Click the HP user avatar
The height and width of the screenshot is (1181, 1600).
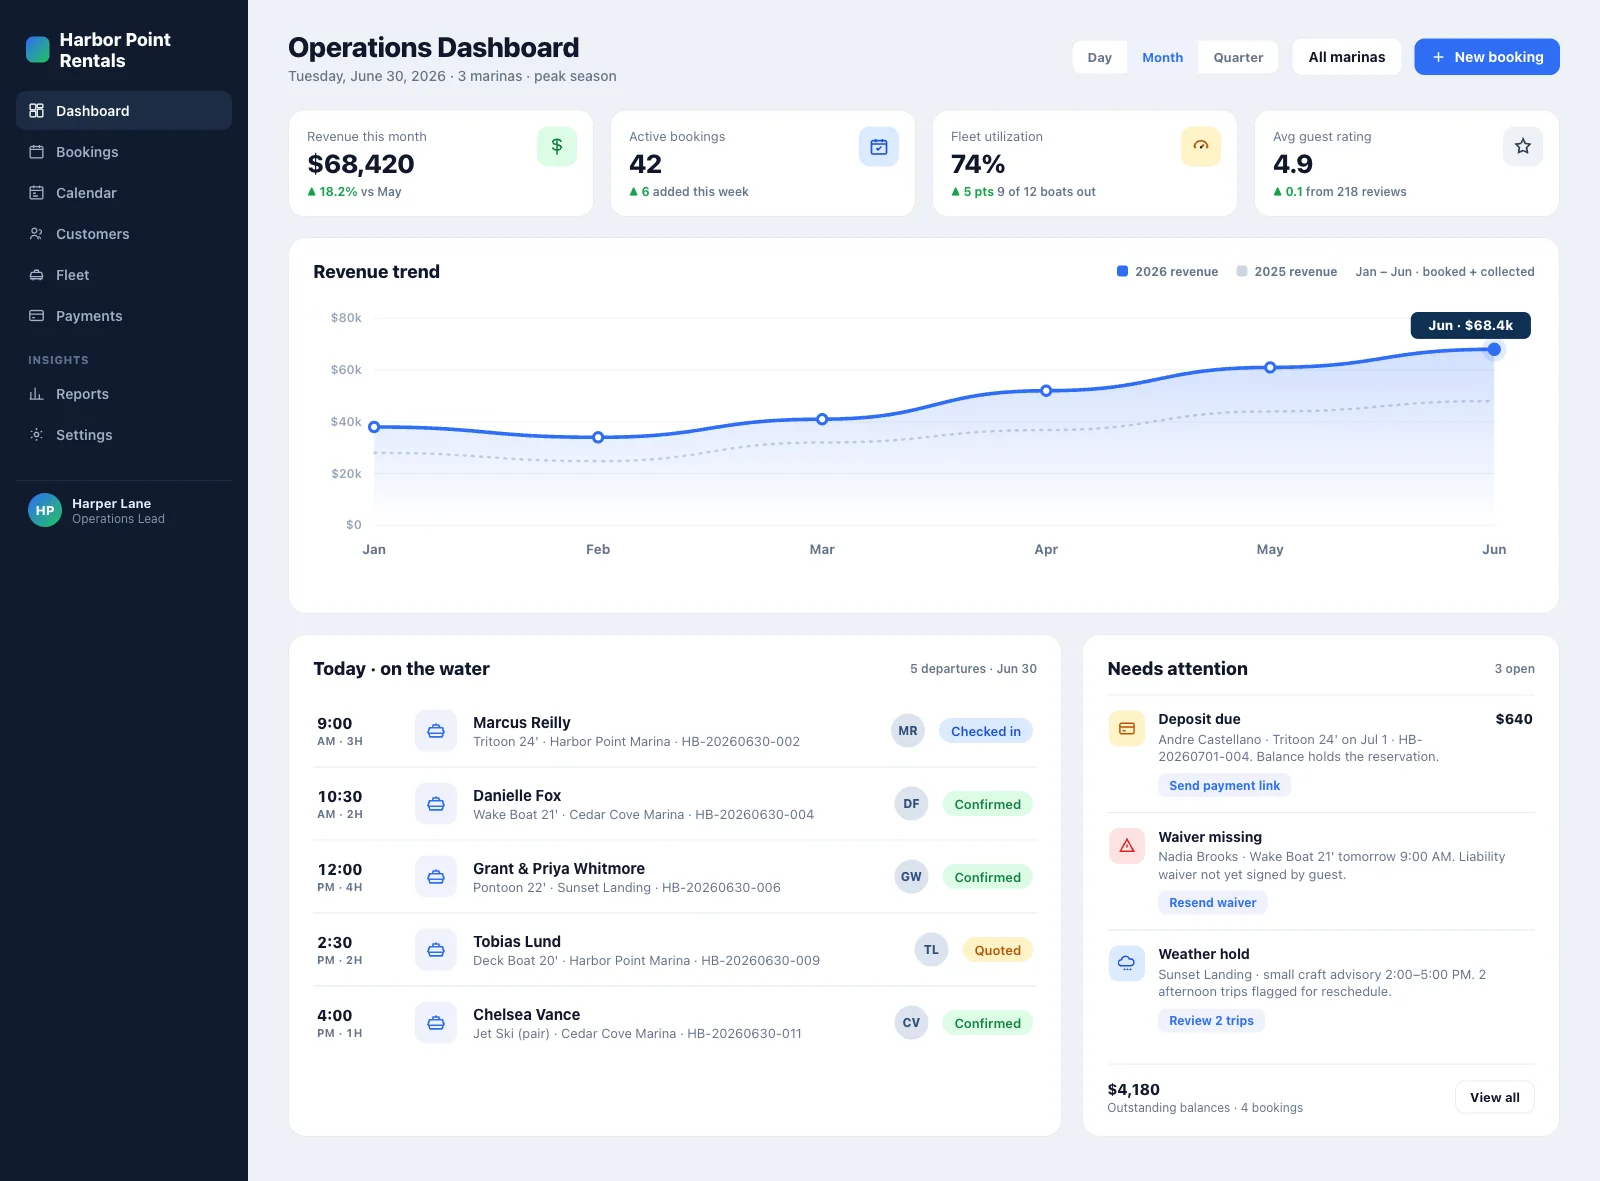(45, 510)
